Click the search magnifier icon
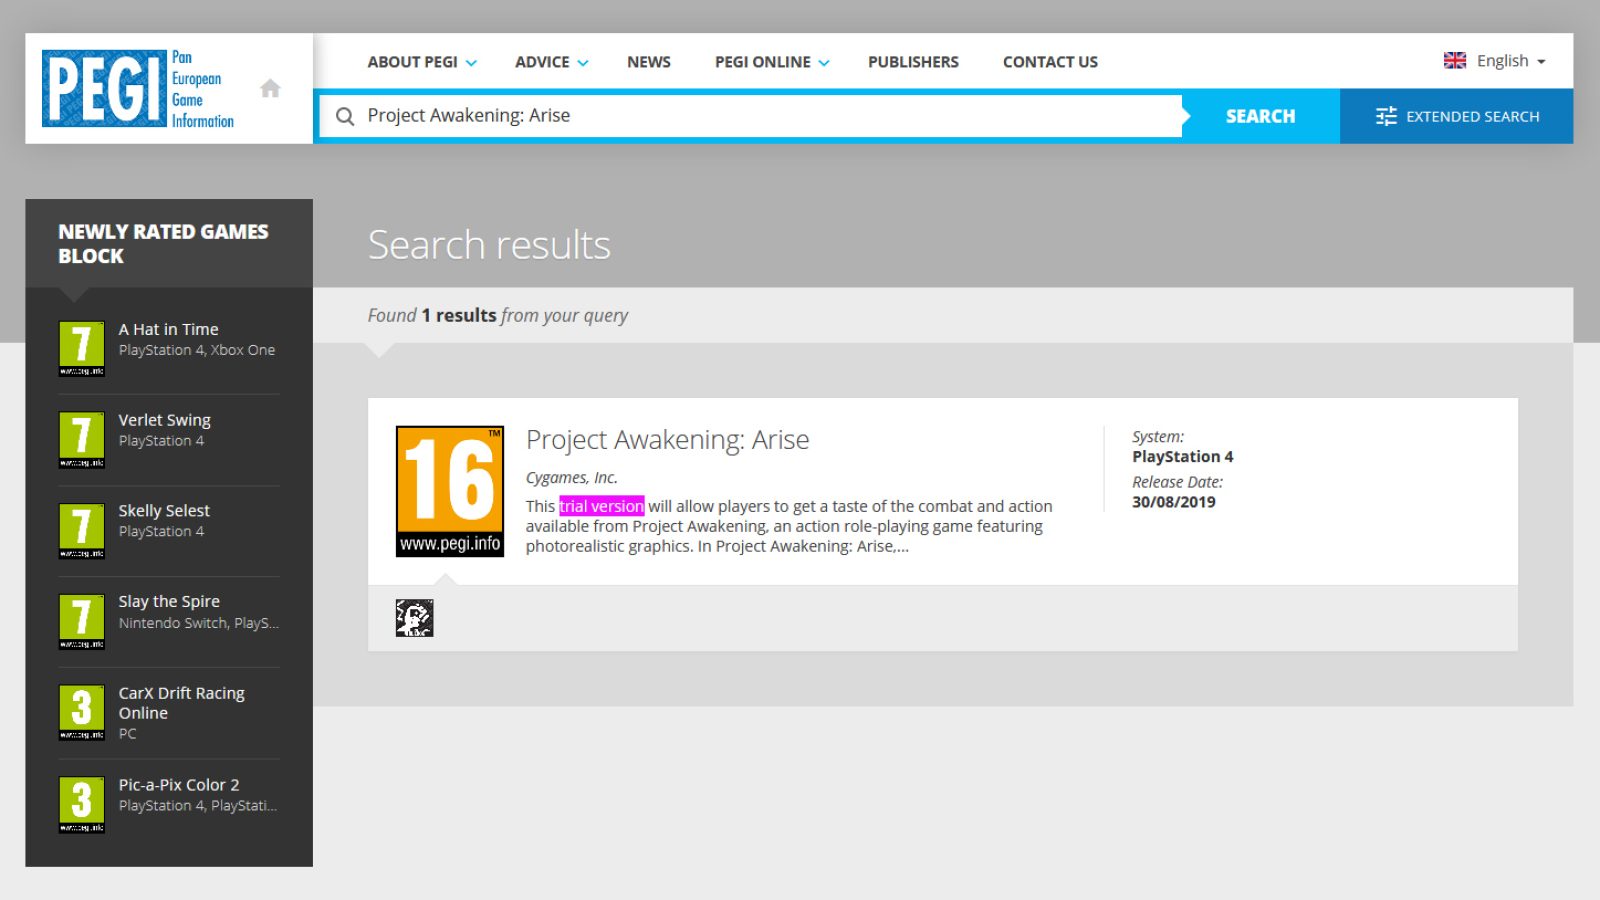Viewport: 1600px width, 900px height. (x=345, y=116)
